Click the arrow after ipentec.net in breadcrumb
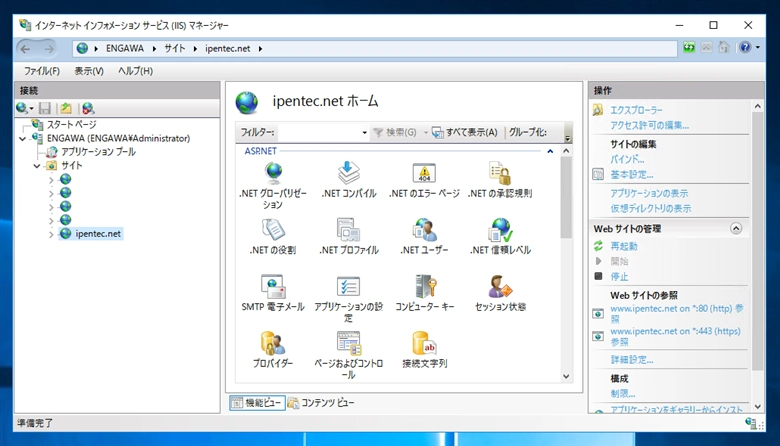 pyautogui.click(x=260, y=49)
